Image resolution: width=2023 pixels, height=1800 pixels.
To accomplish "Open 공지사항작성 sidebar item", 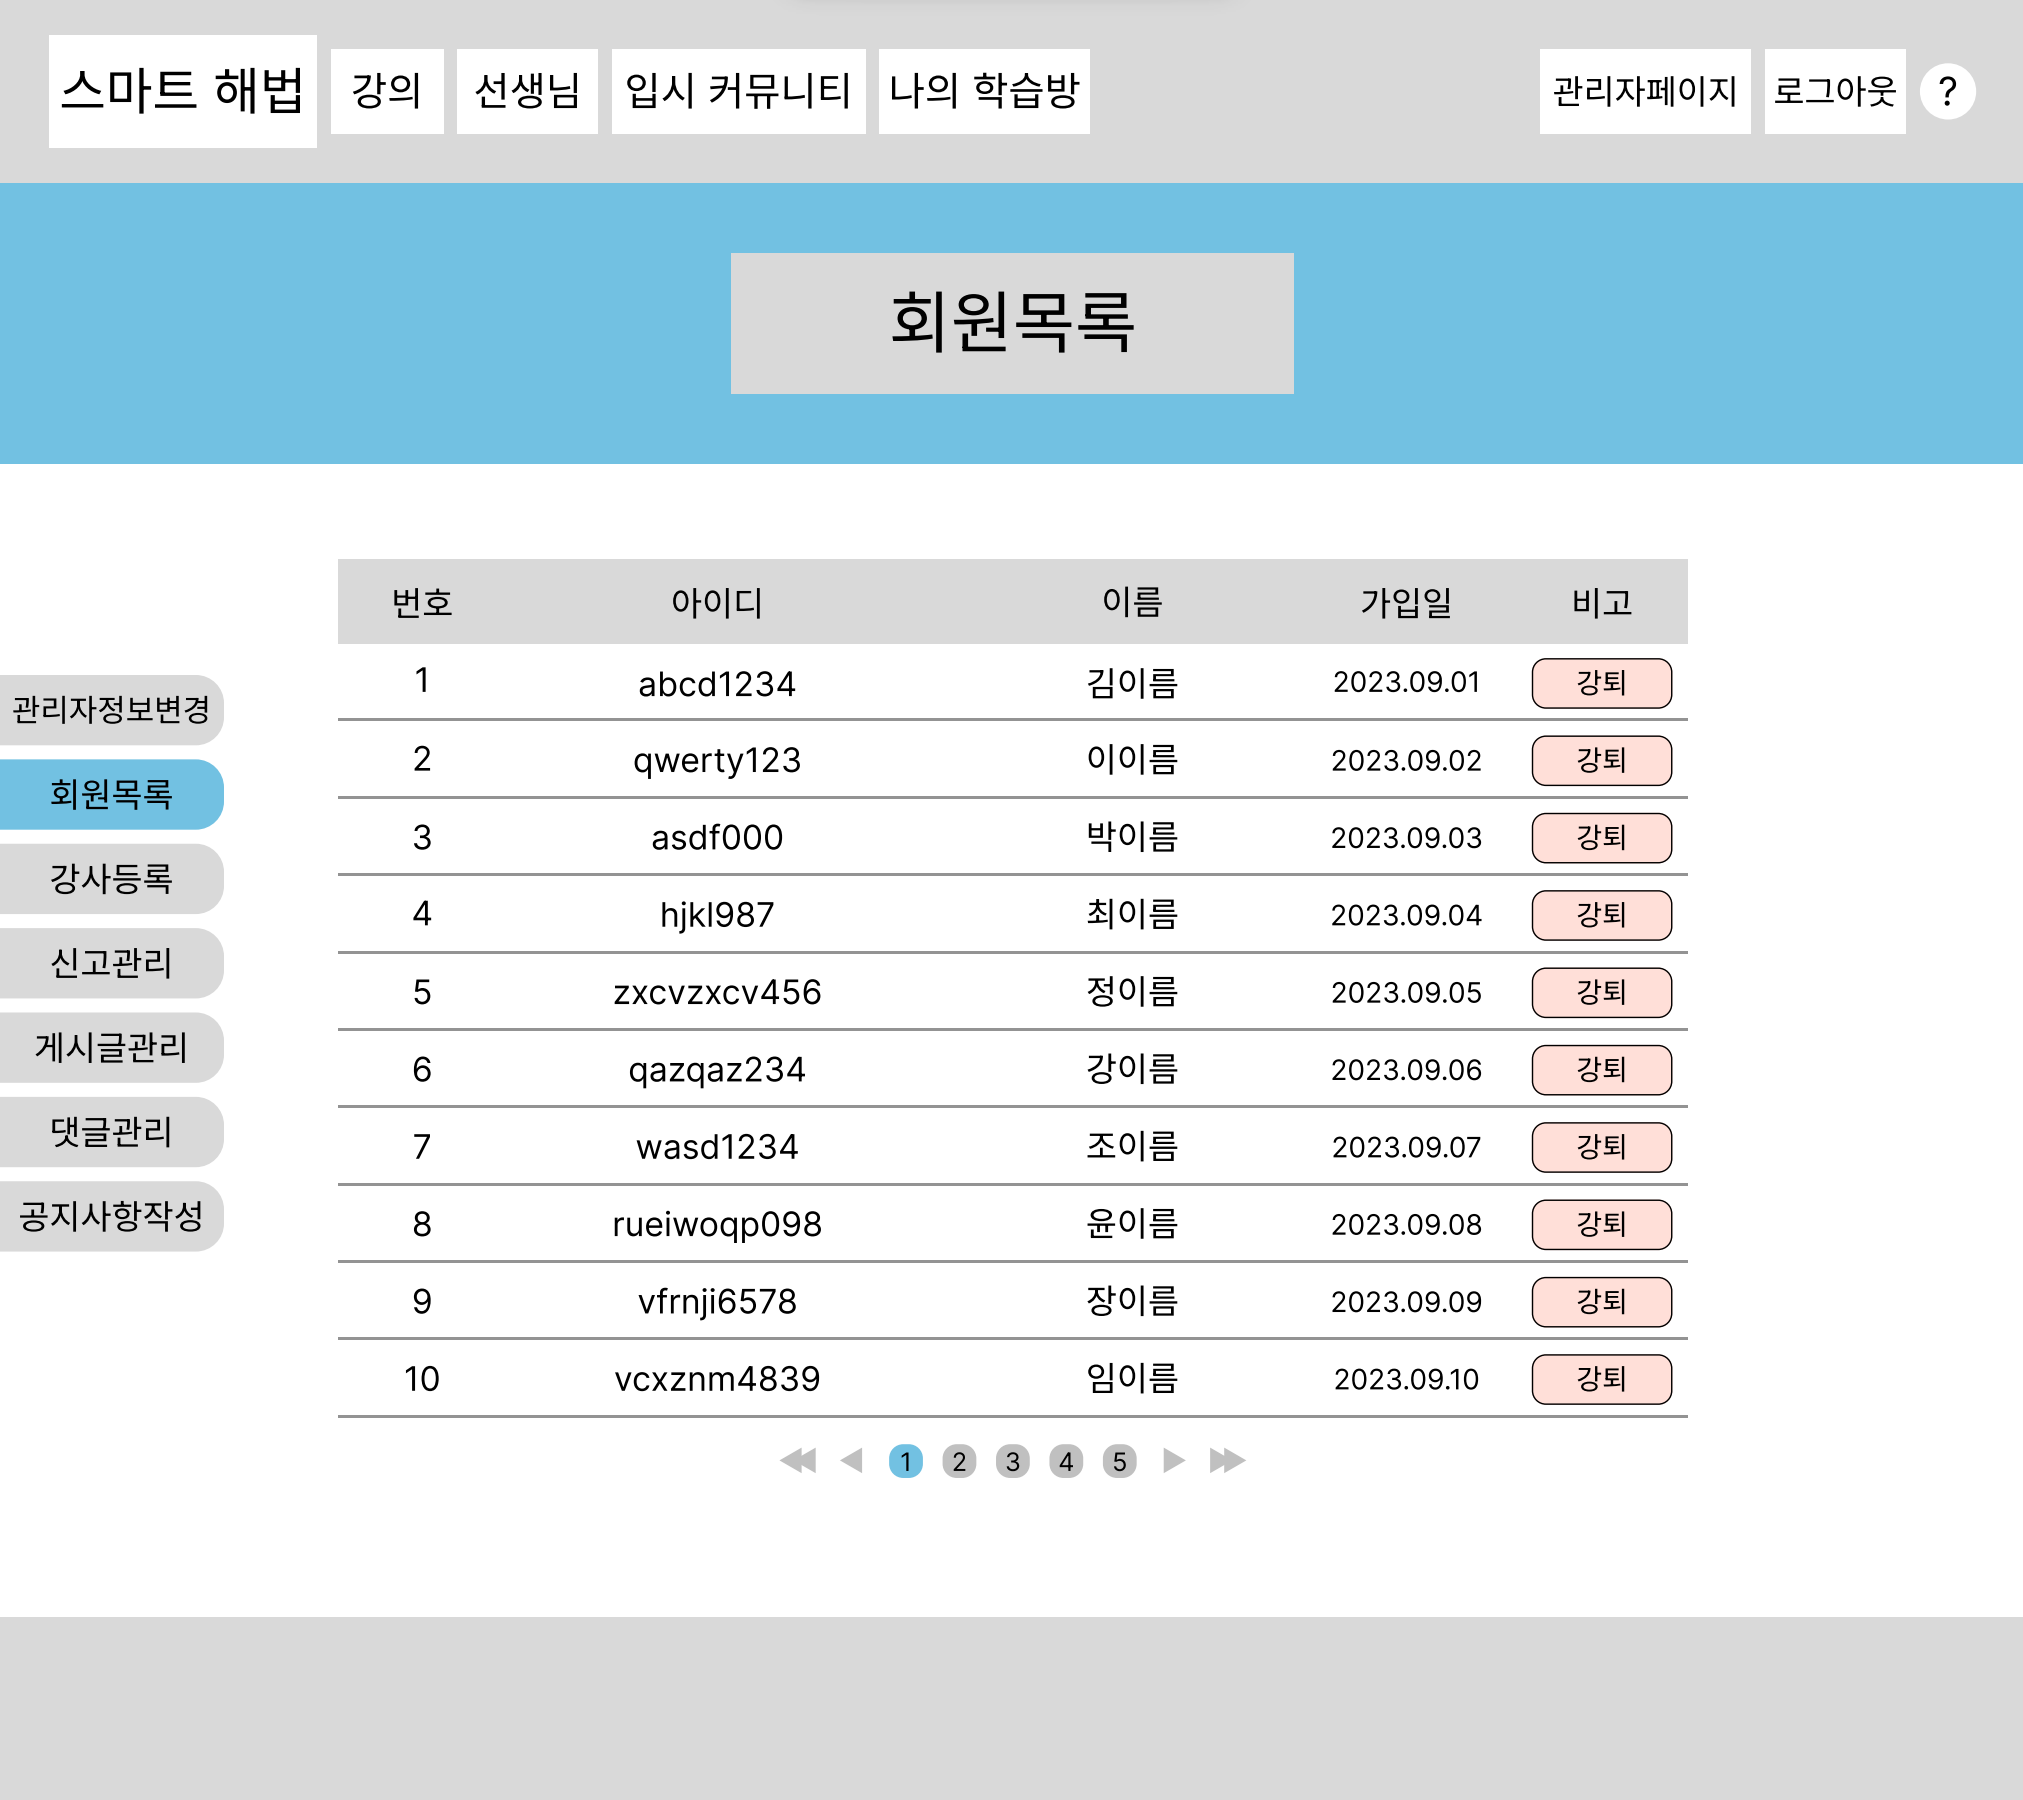I will coord(111,1216).
